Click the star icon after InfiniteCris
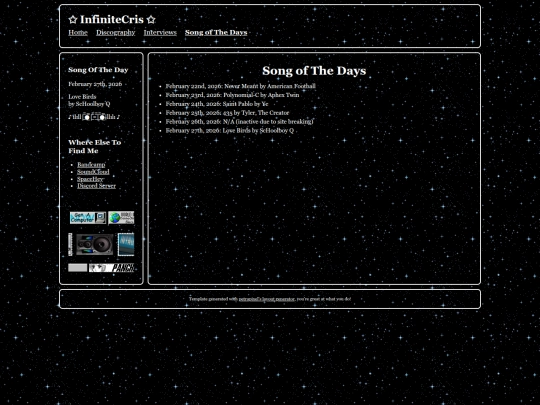This screenshot has height=405, width=540. tap(151, 20)
